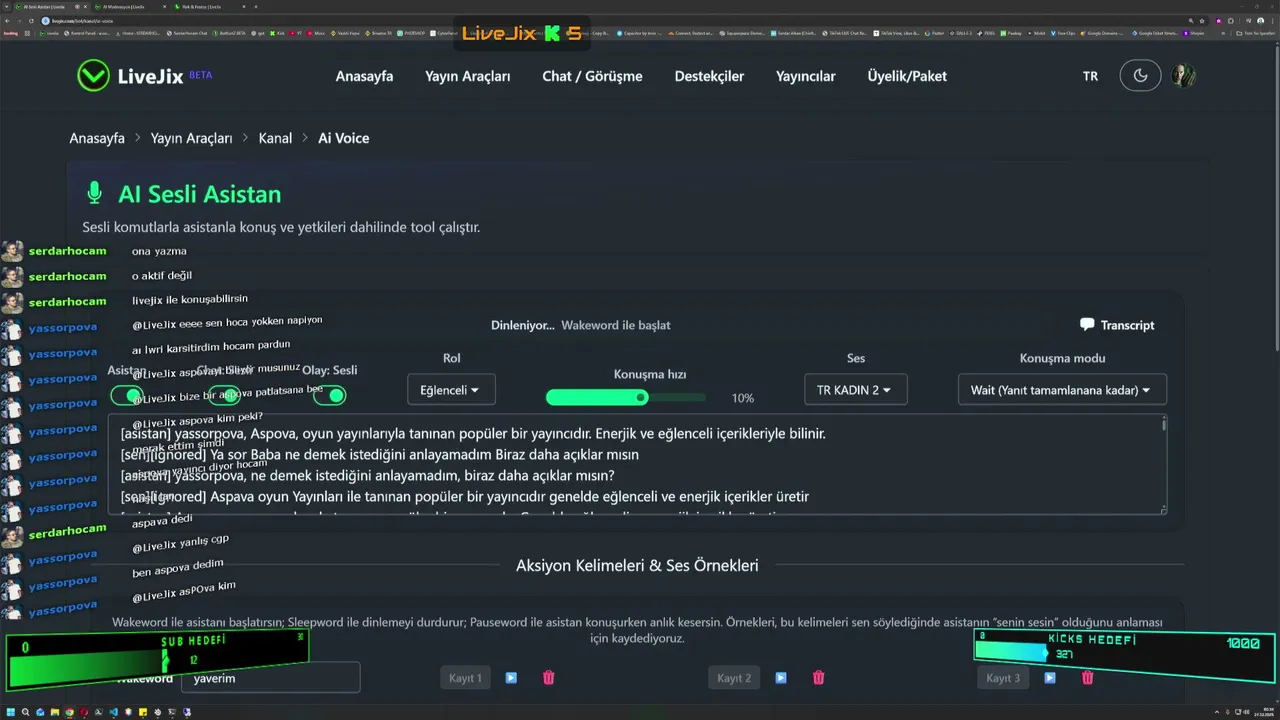Go to Anasayfa breadcrumb link

pos(97,138)
